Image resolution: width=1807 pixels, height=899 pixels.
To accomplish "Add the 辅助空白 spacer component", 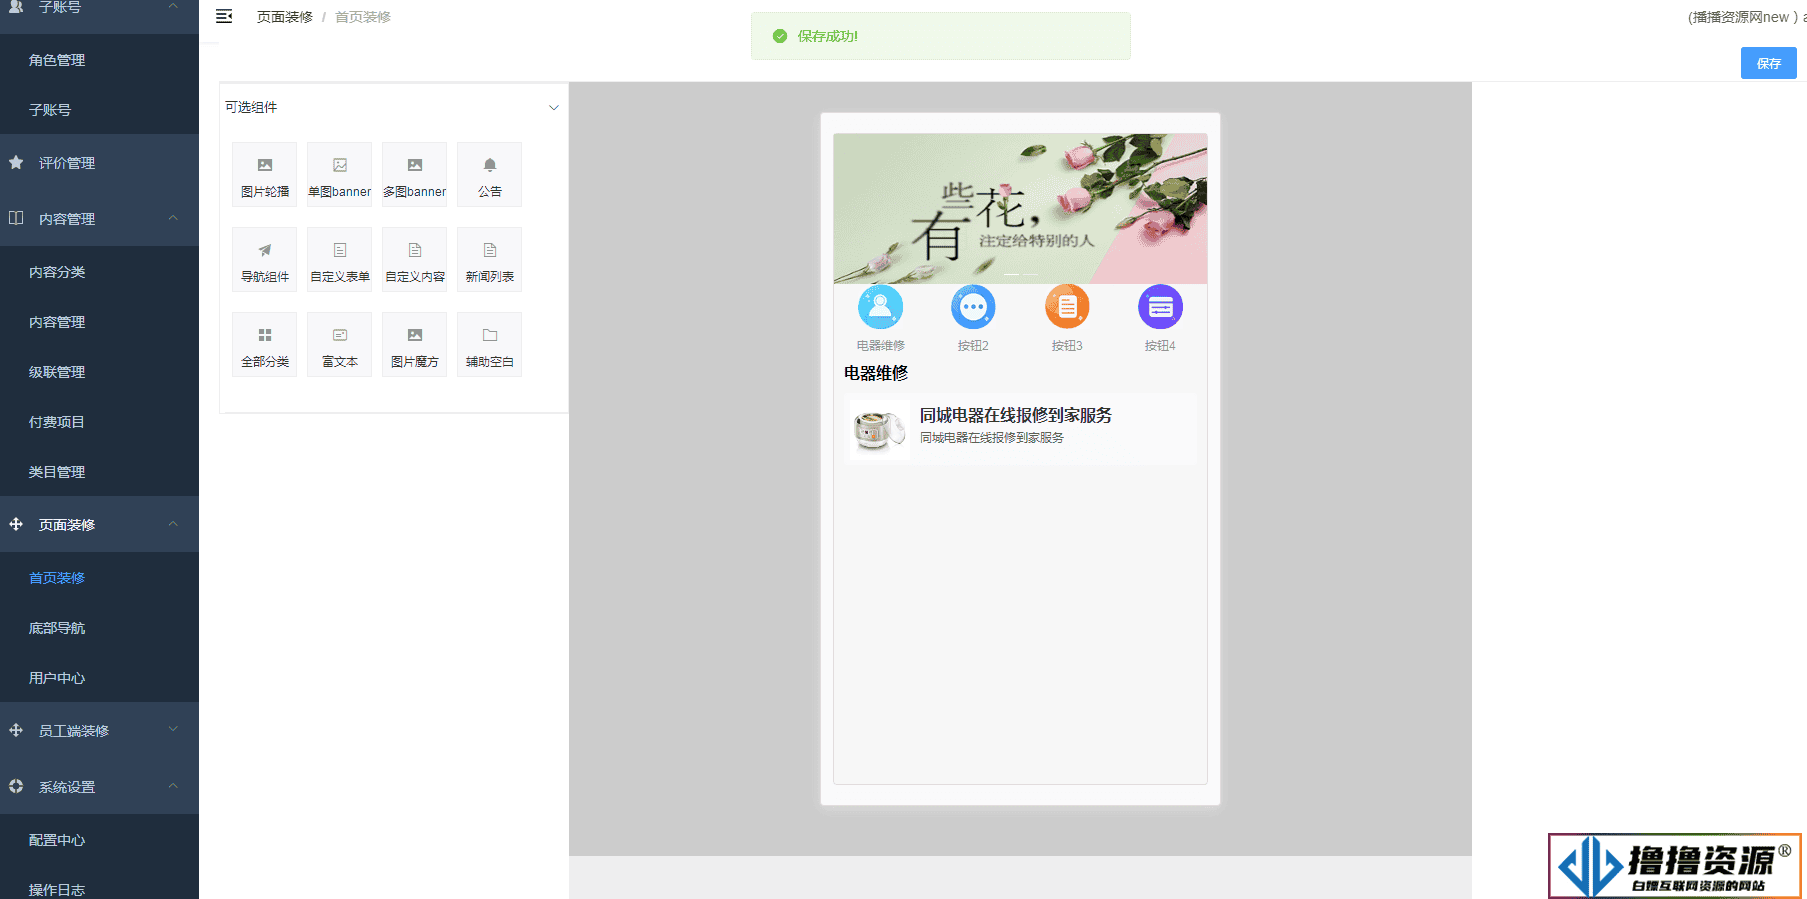I will [489, 345].
